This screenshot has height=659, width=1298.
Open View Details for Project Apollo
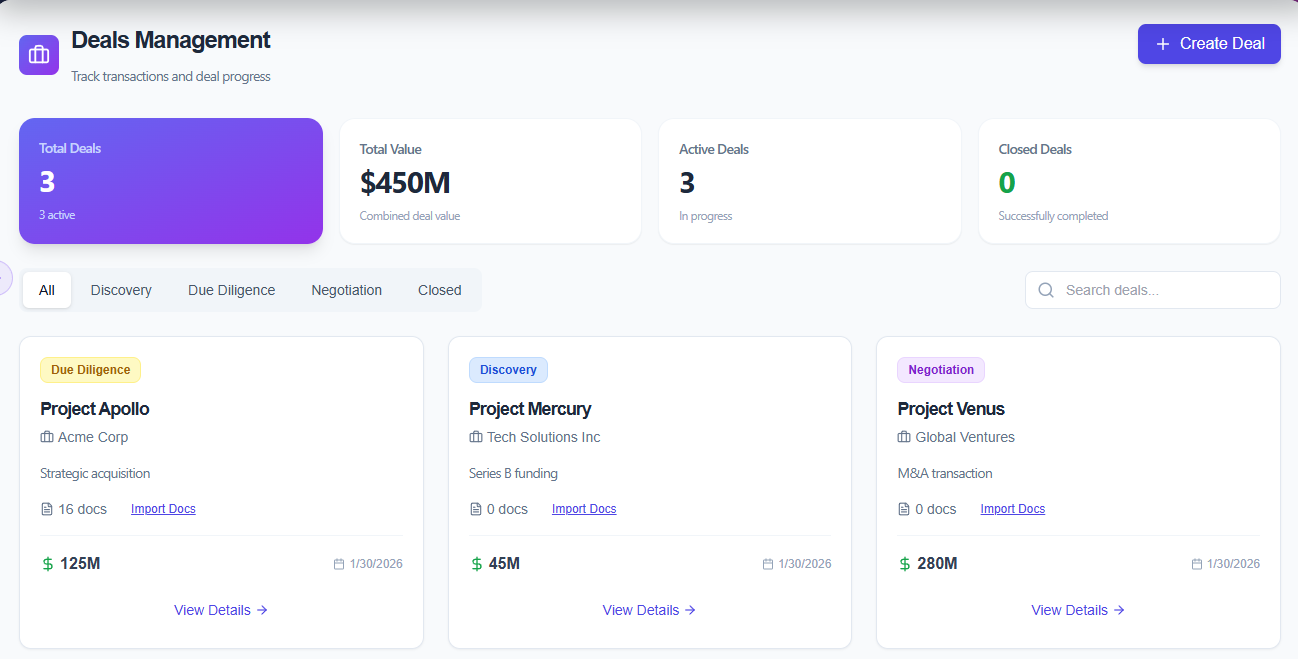(x=220, y=610)
